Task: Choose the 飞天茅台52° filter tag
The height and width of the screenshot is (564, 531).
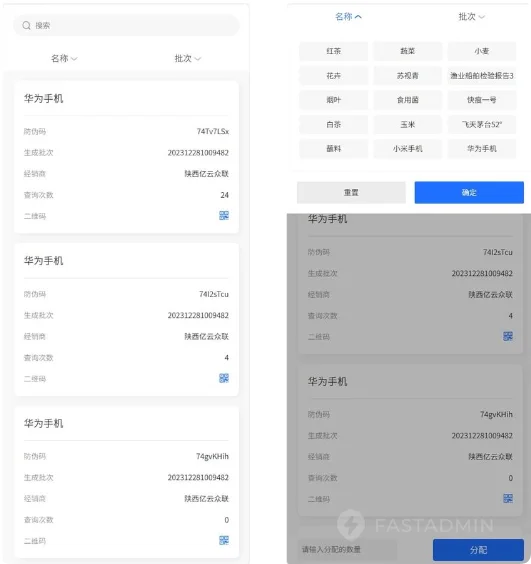Action: pyautogui.click(x=482, y=124)
